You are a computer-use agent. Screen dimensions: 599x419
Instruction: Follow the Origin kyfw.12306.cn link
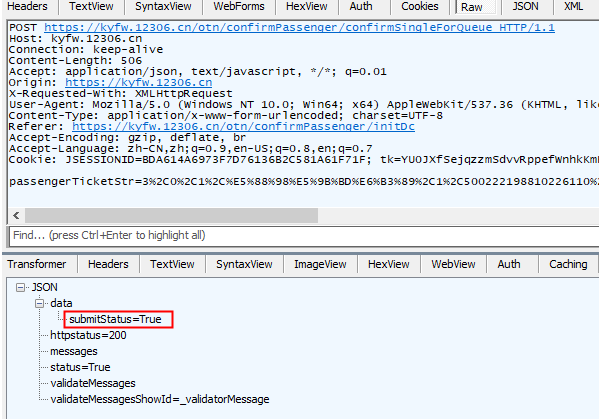(138, 83)
